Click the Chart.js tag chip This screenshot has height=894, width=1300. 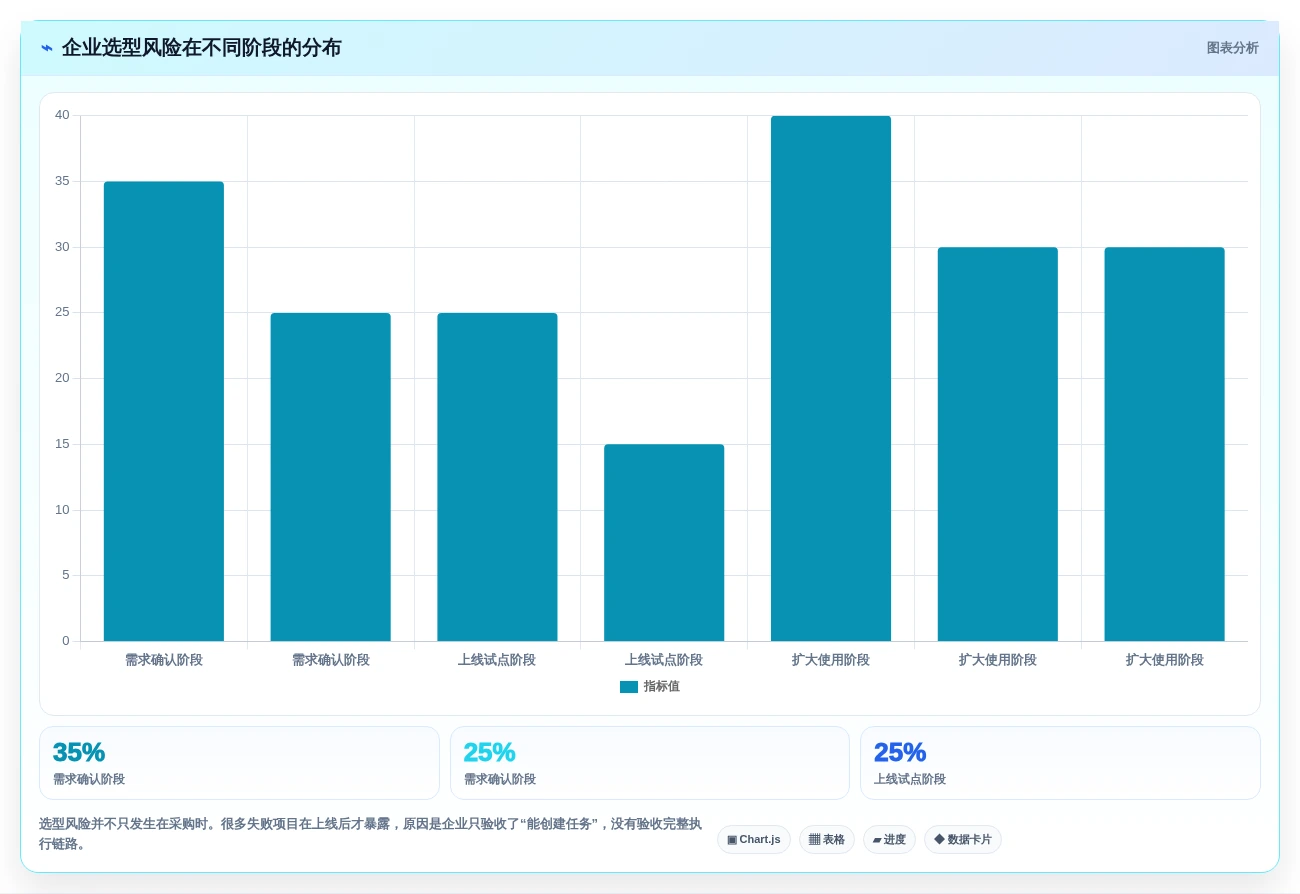click(754, 840)
